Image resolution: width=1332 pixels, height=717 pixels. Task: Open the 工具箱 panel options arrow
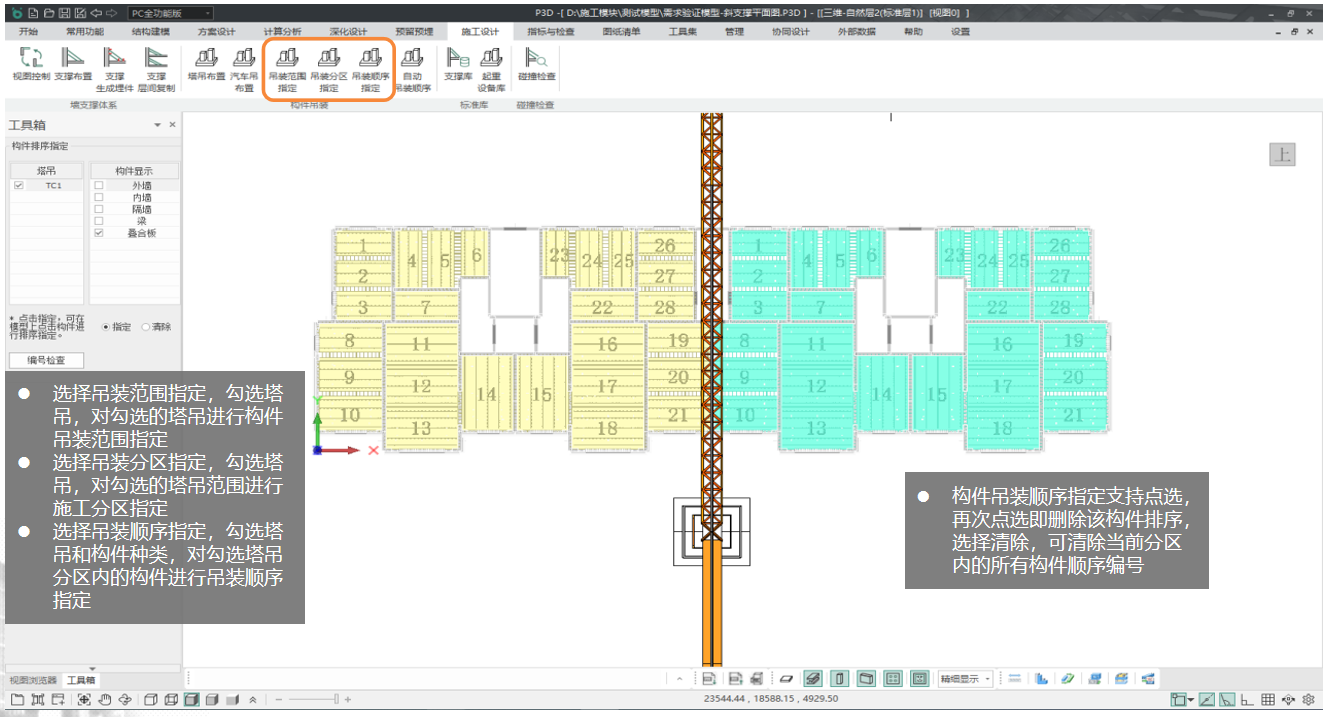tap(157, 125)
